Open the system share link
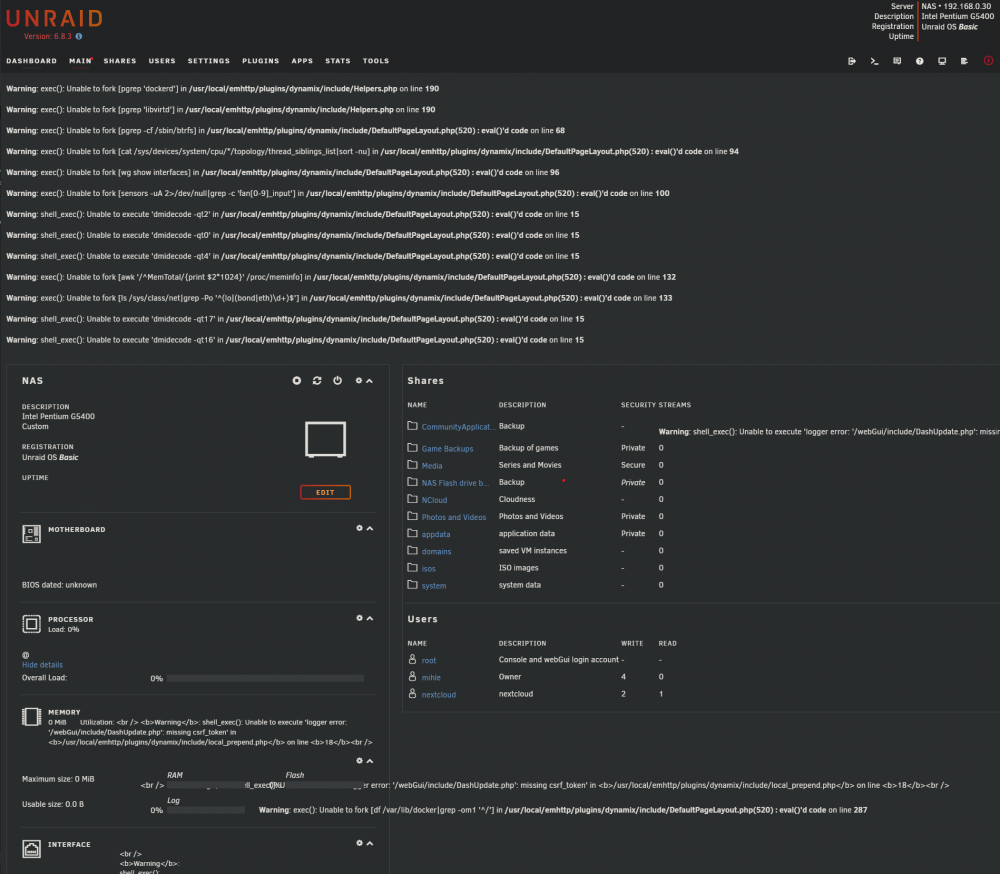 [x=434, y=586]
